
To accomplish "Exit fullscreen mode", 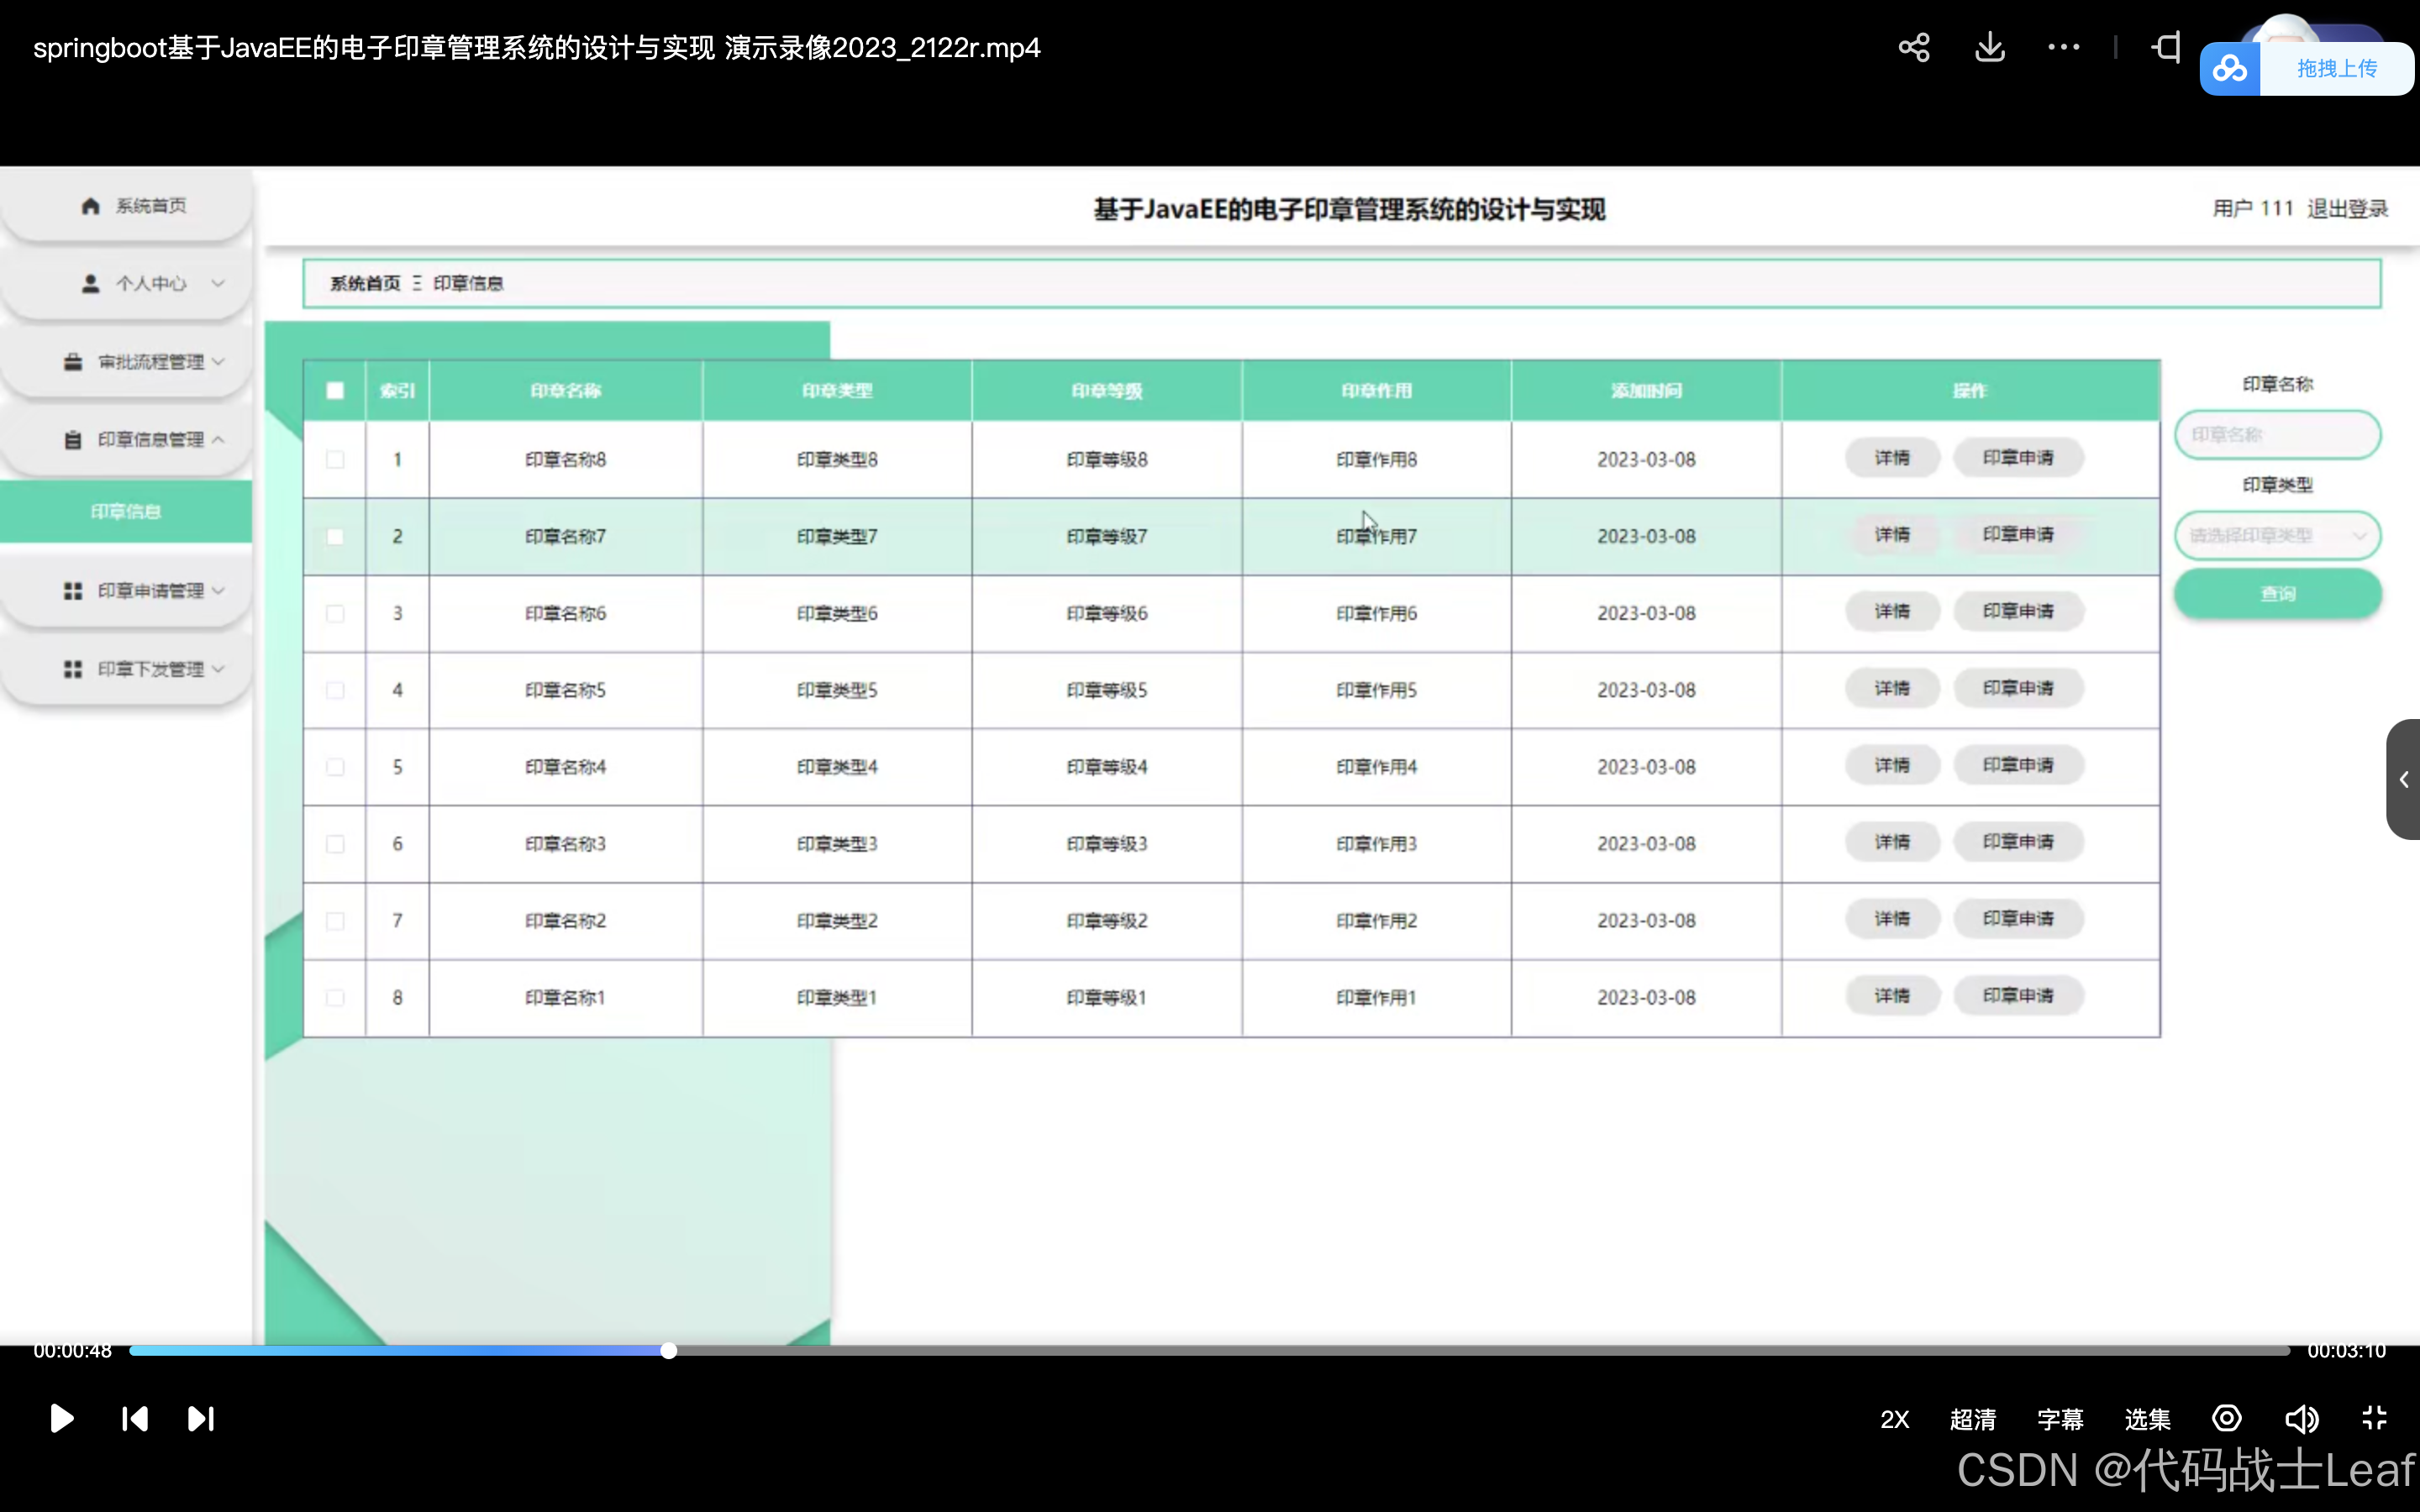I will pos(2374,1418).
